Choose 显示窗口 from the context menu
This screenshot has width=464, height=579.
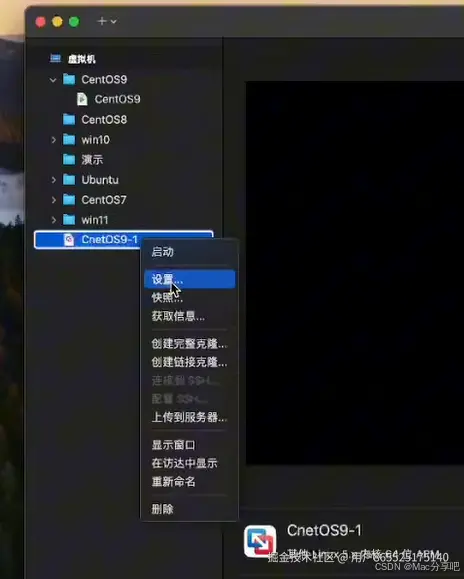189,445
